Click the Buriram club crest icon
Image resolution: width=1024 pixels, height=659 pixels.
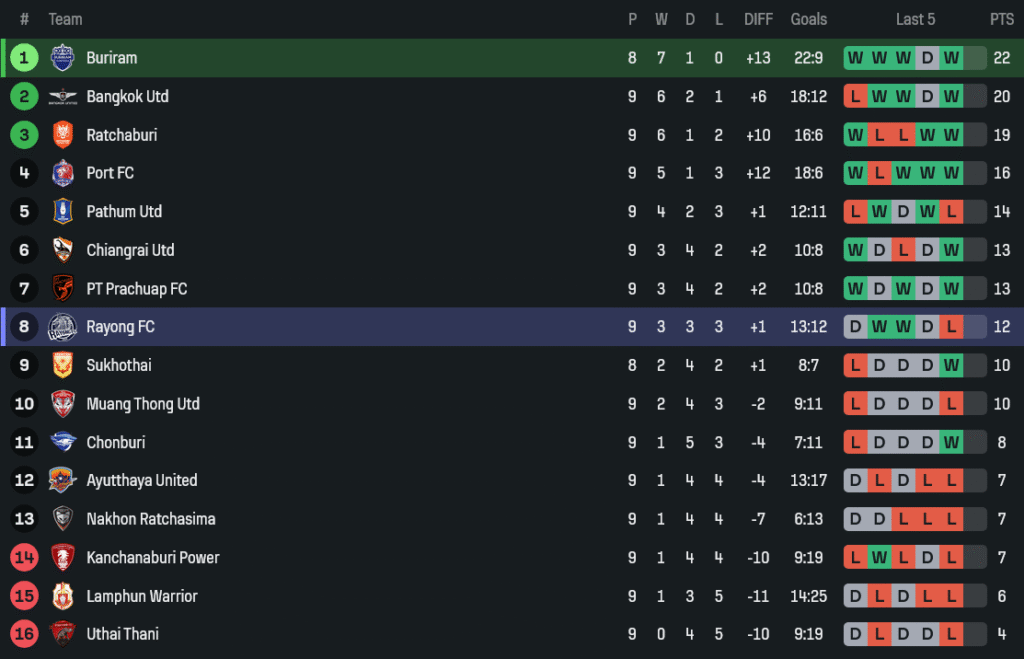pyautogui.click(x=62, y=58)
